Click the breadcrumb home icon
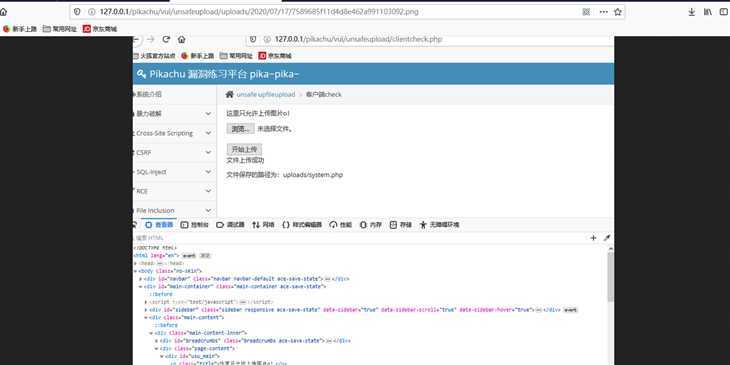The image size is (730, 365). [229, 94]
